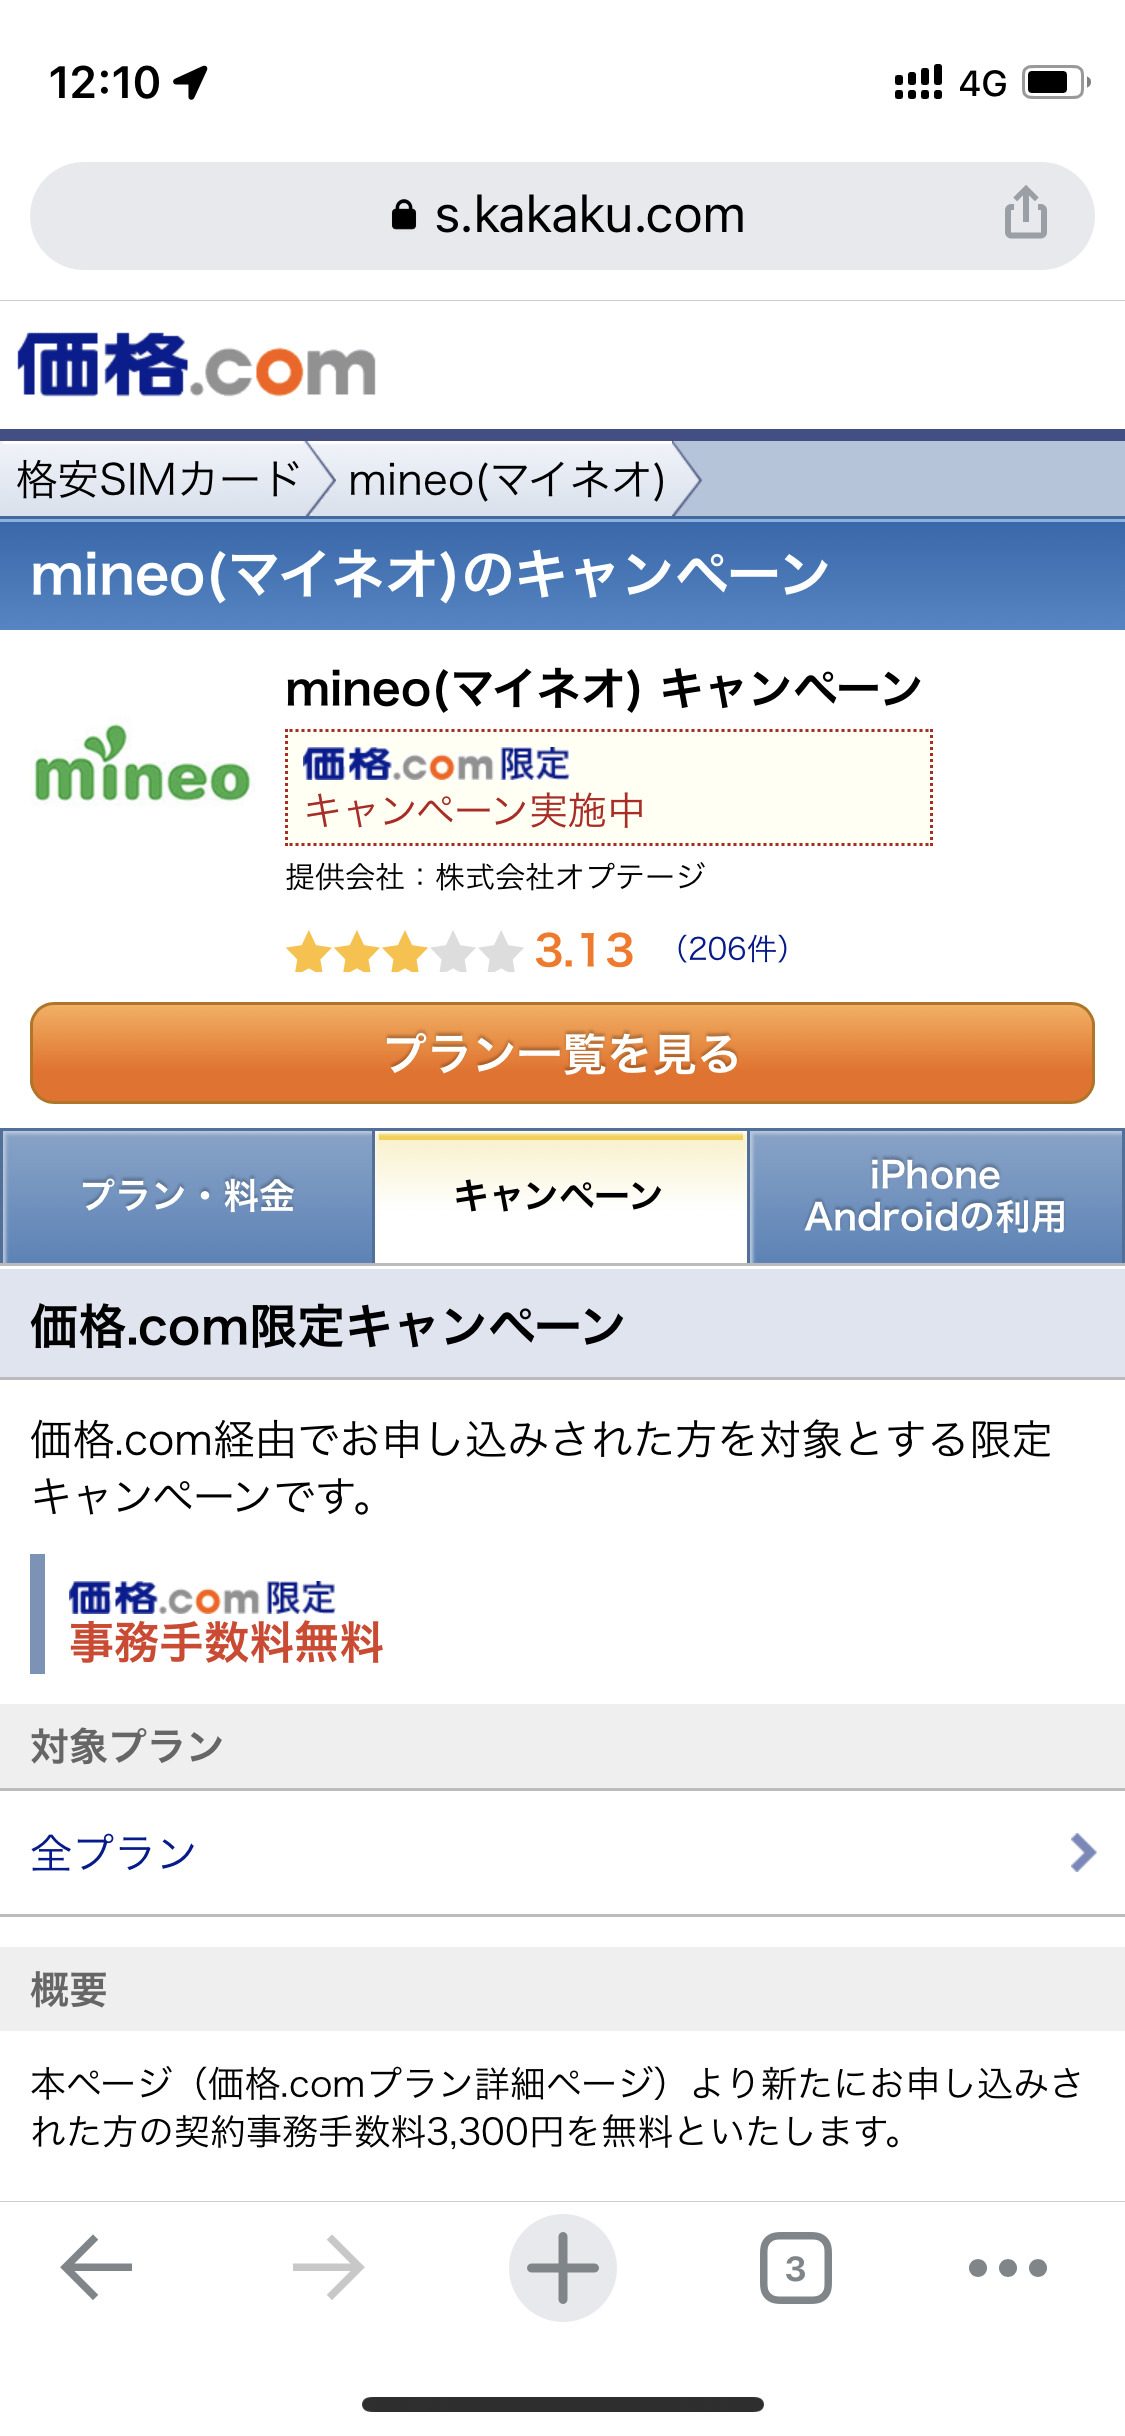Tap the share icon in address bar
The width and height of the screenshot is (1125, 2436).
pos(1025,214)
